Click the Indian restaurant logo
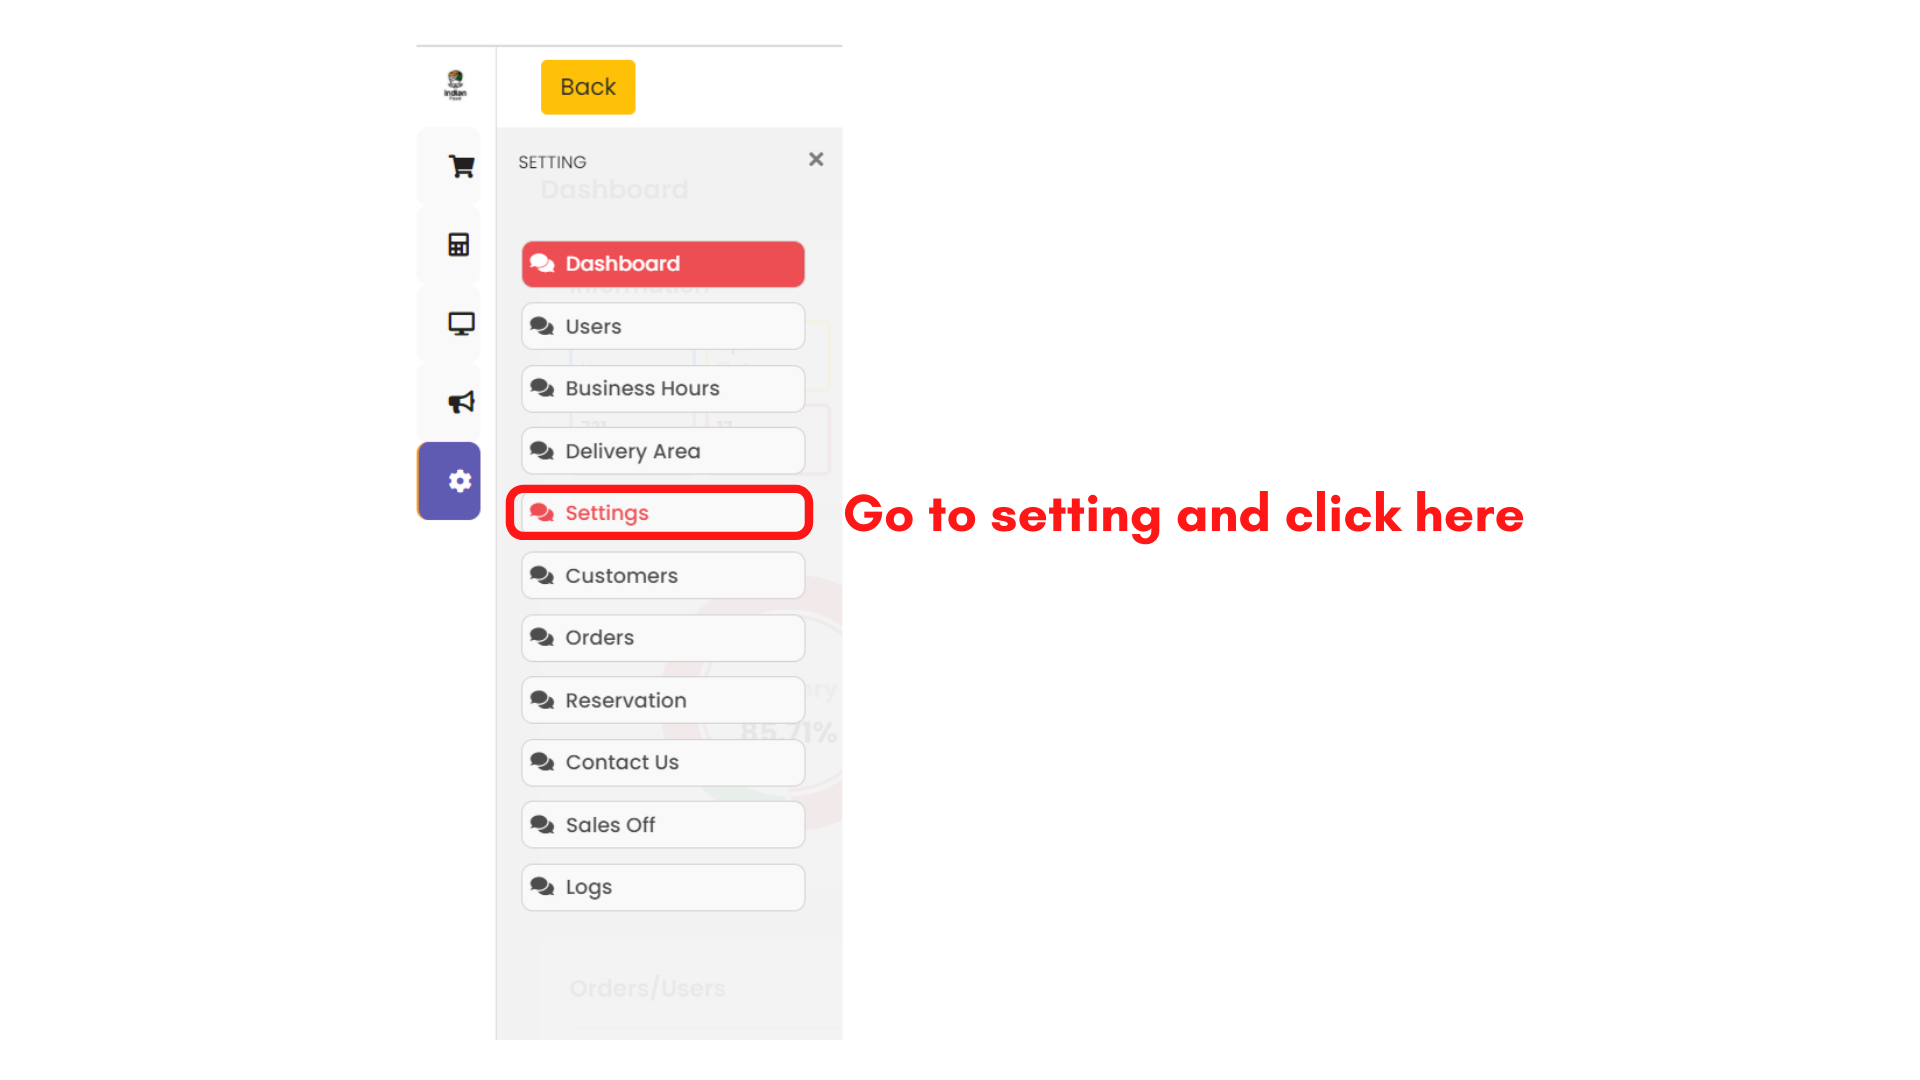The image size is (1920, 1080). point(455,85)
